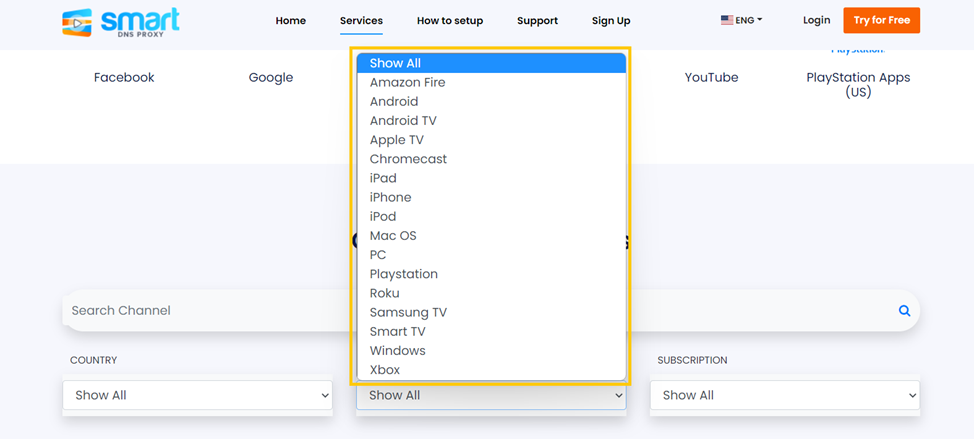The image size is (974, 439).
Task: Select Chromecast option
Action: click(408, 159)
